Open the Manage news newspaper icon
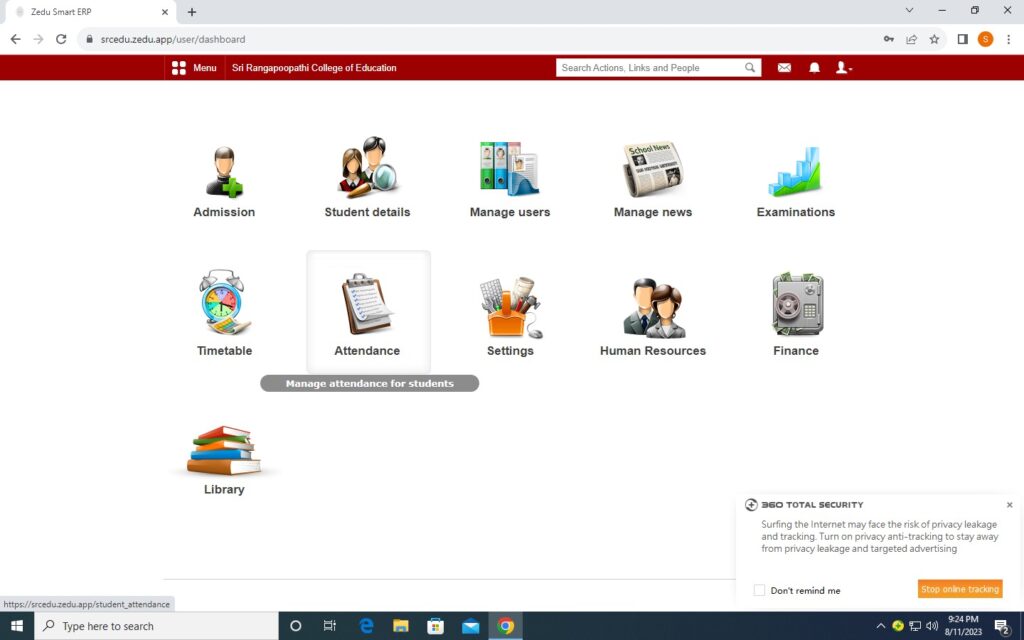This screenshot has height=640, width=1024. pyautogui.click(x=652, y=169)
